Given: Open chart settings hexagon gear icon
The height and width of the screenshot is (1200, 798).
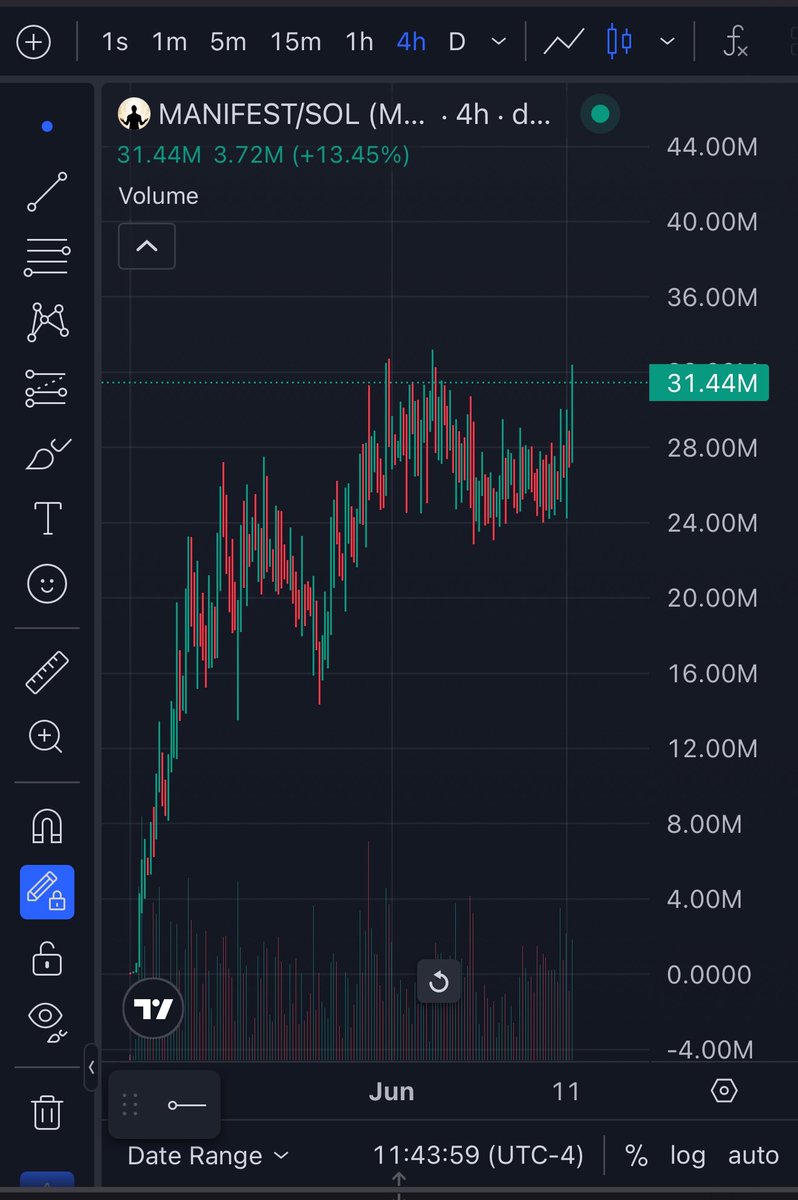Looking at the screenshot, I should click(724, 1090).
